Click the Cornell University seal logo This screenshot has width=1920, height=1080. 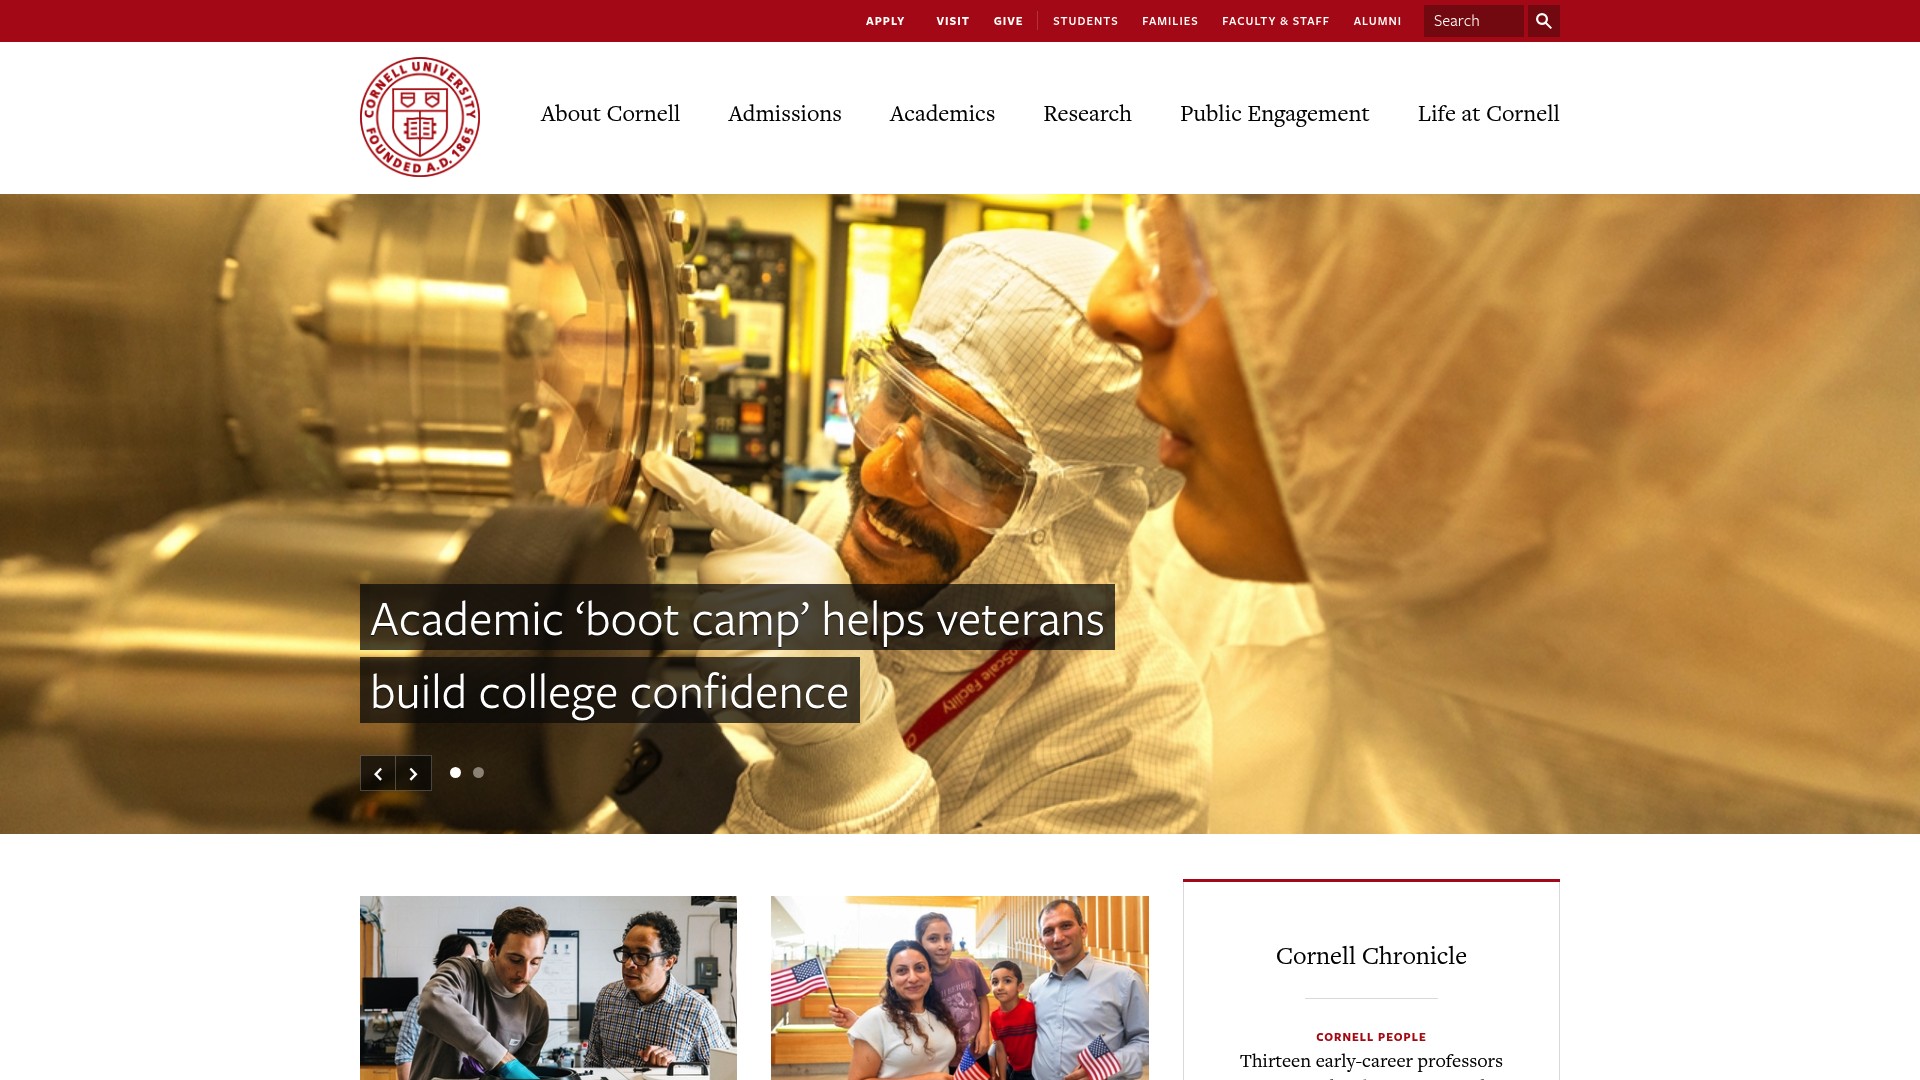(420, 117)
